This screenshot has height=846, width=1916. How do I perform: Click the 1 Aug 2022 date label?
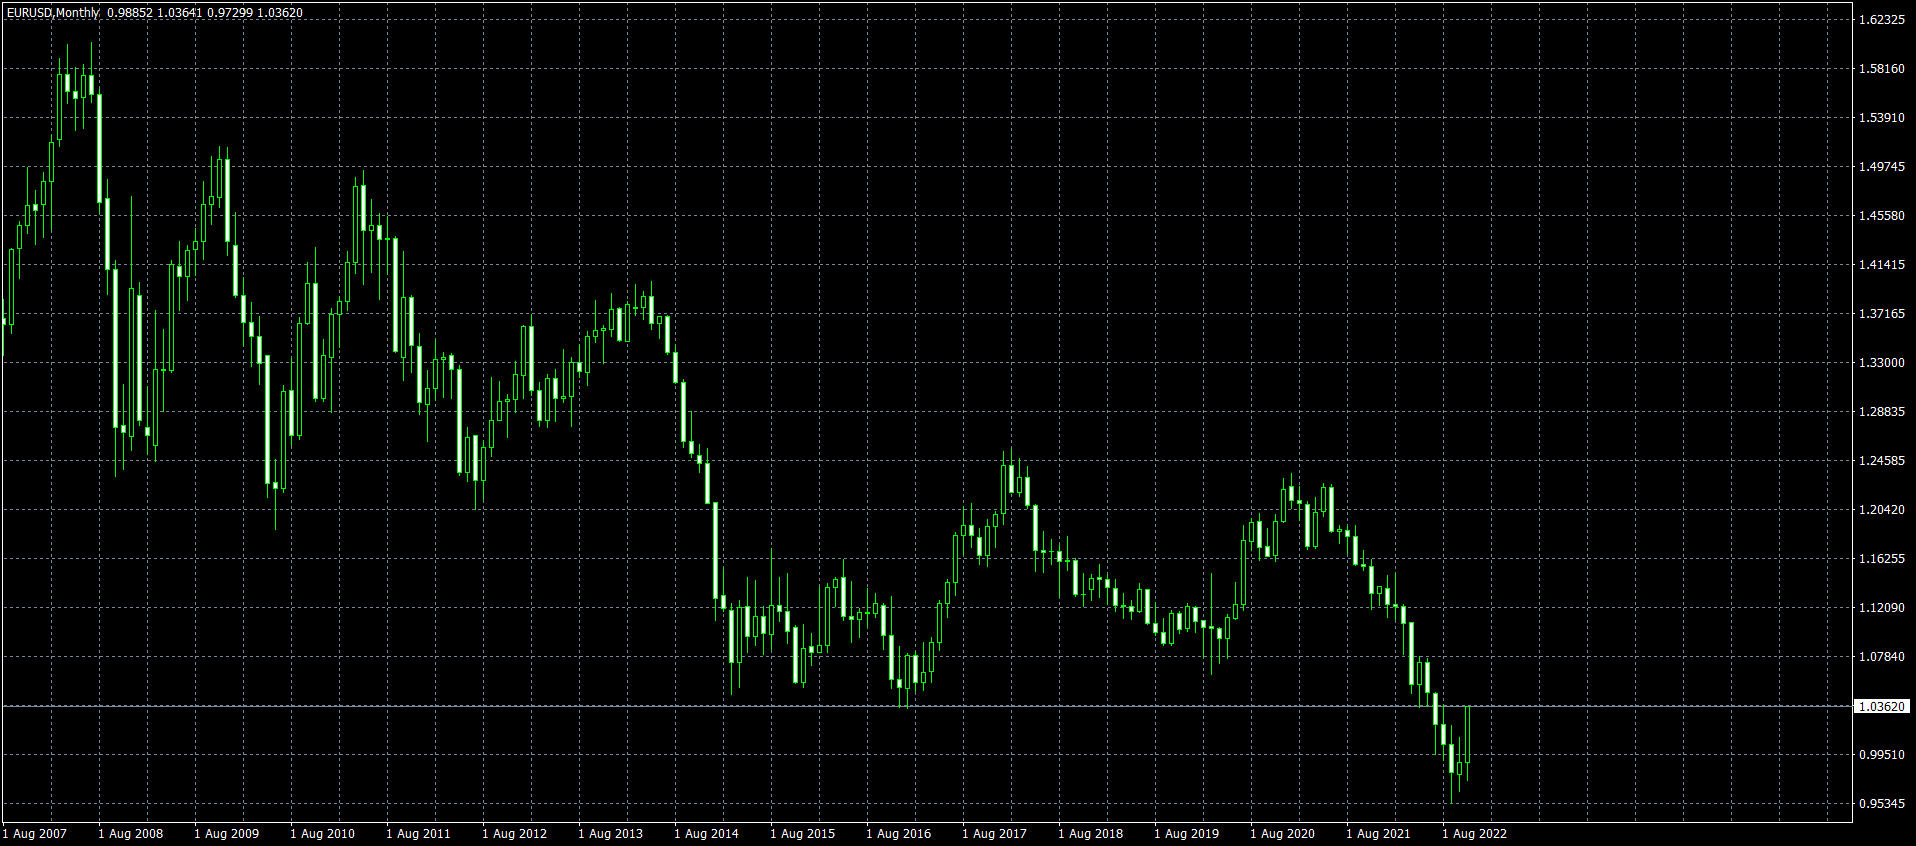1475,834
